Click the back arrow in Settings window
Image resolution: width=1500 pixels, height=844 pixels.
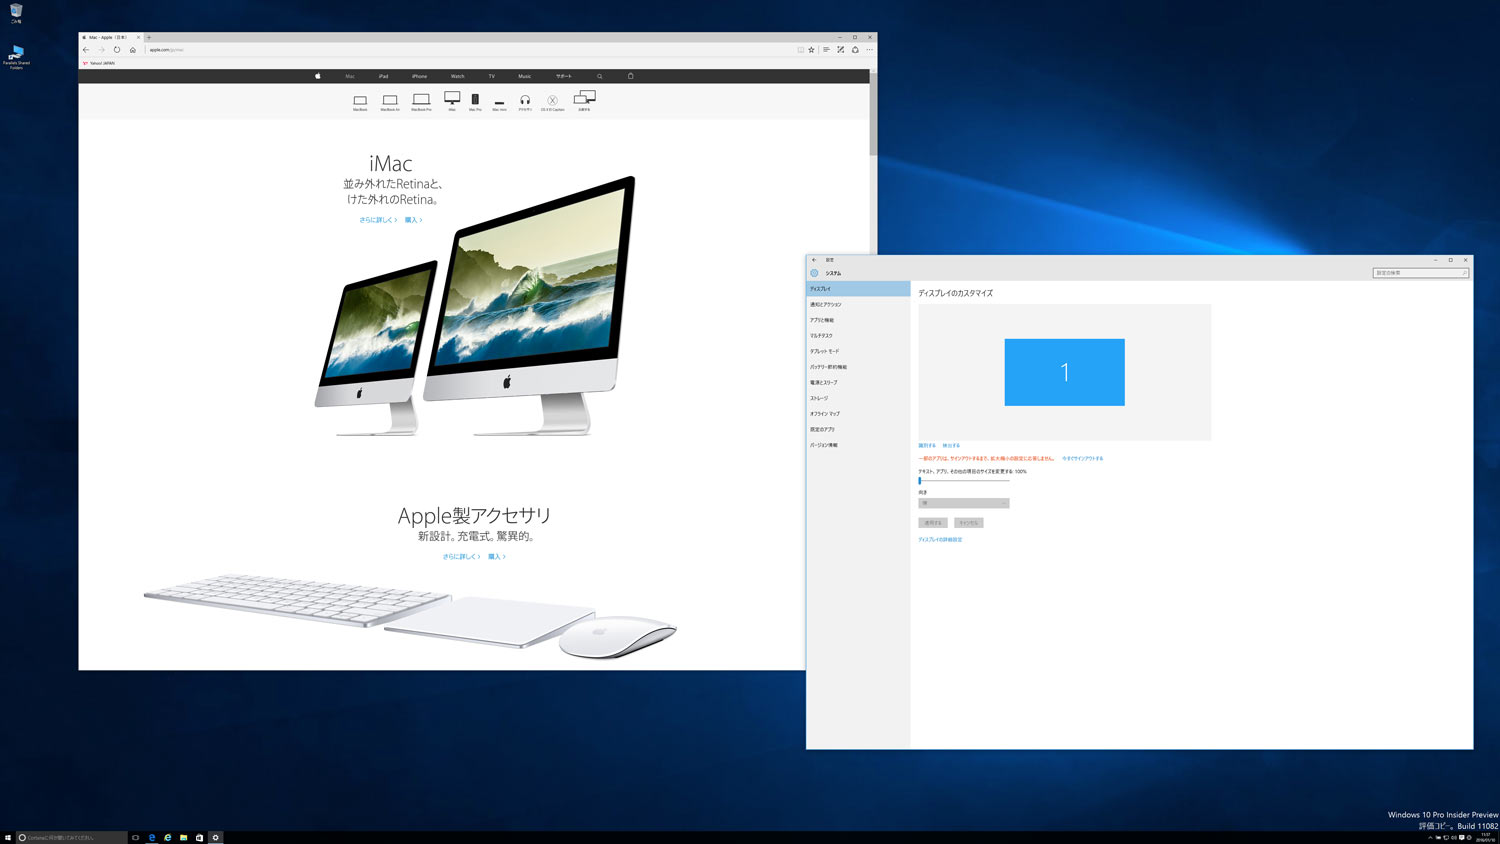tap(814, 260)
